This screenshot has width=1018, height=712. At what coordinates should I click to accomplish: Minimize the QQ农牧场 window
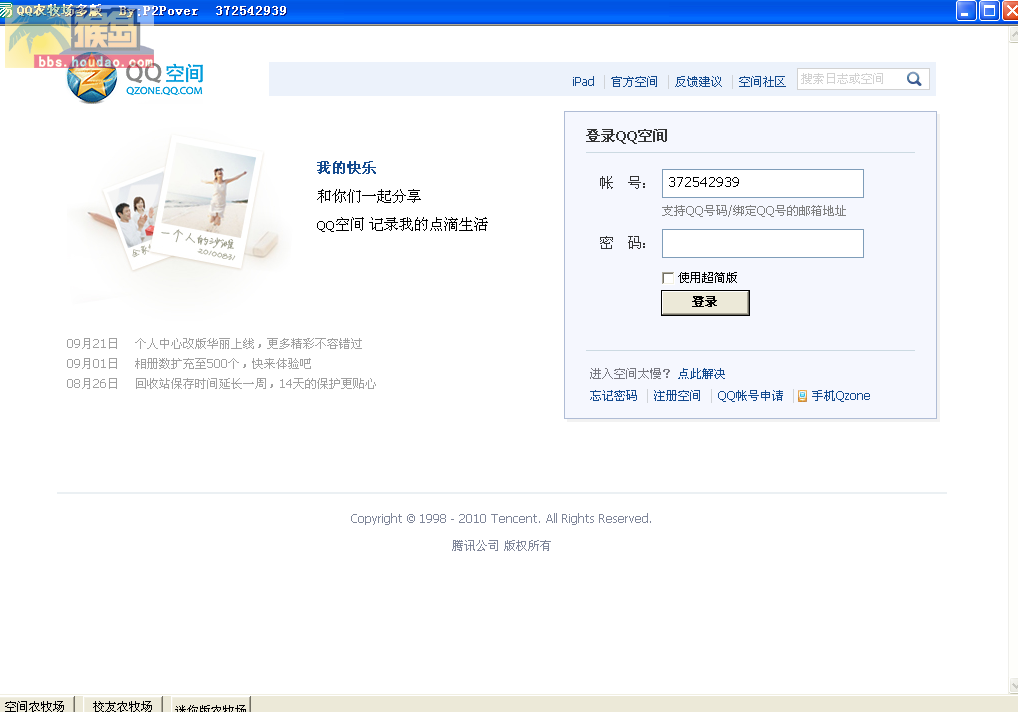point(966,11)
